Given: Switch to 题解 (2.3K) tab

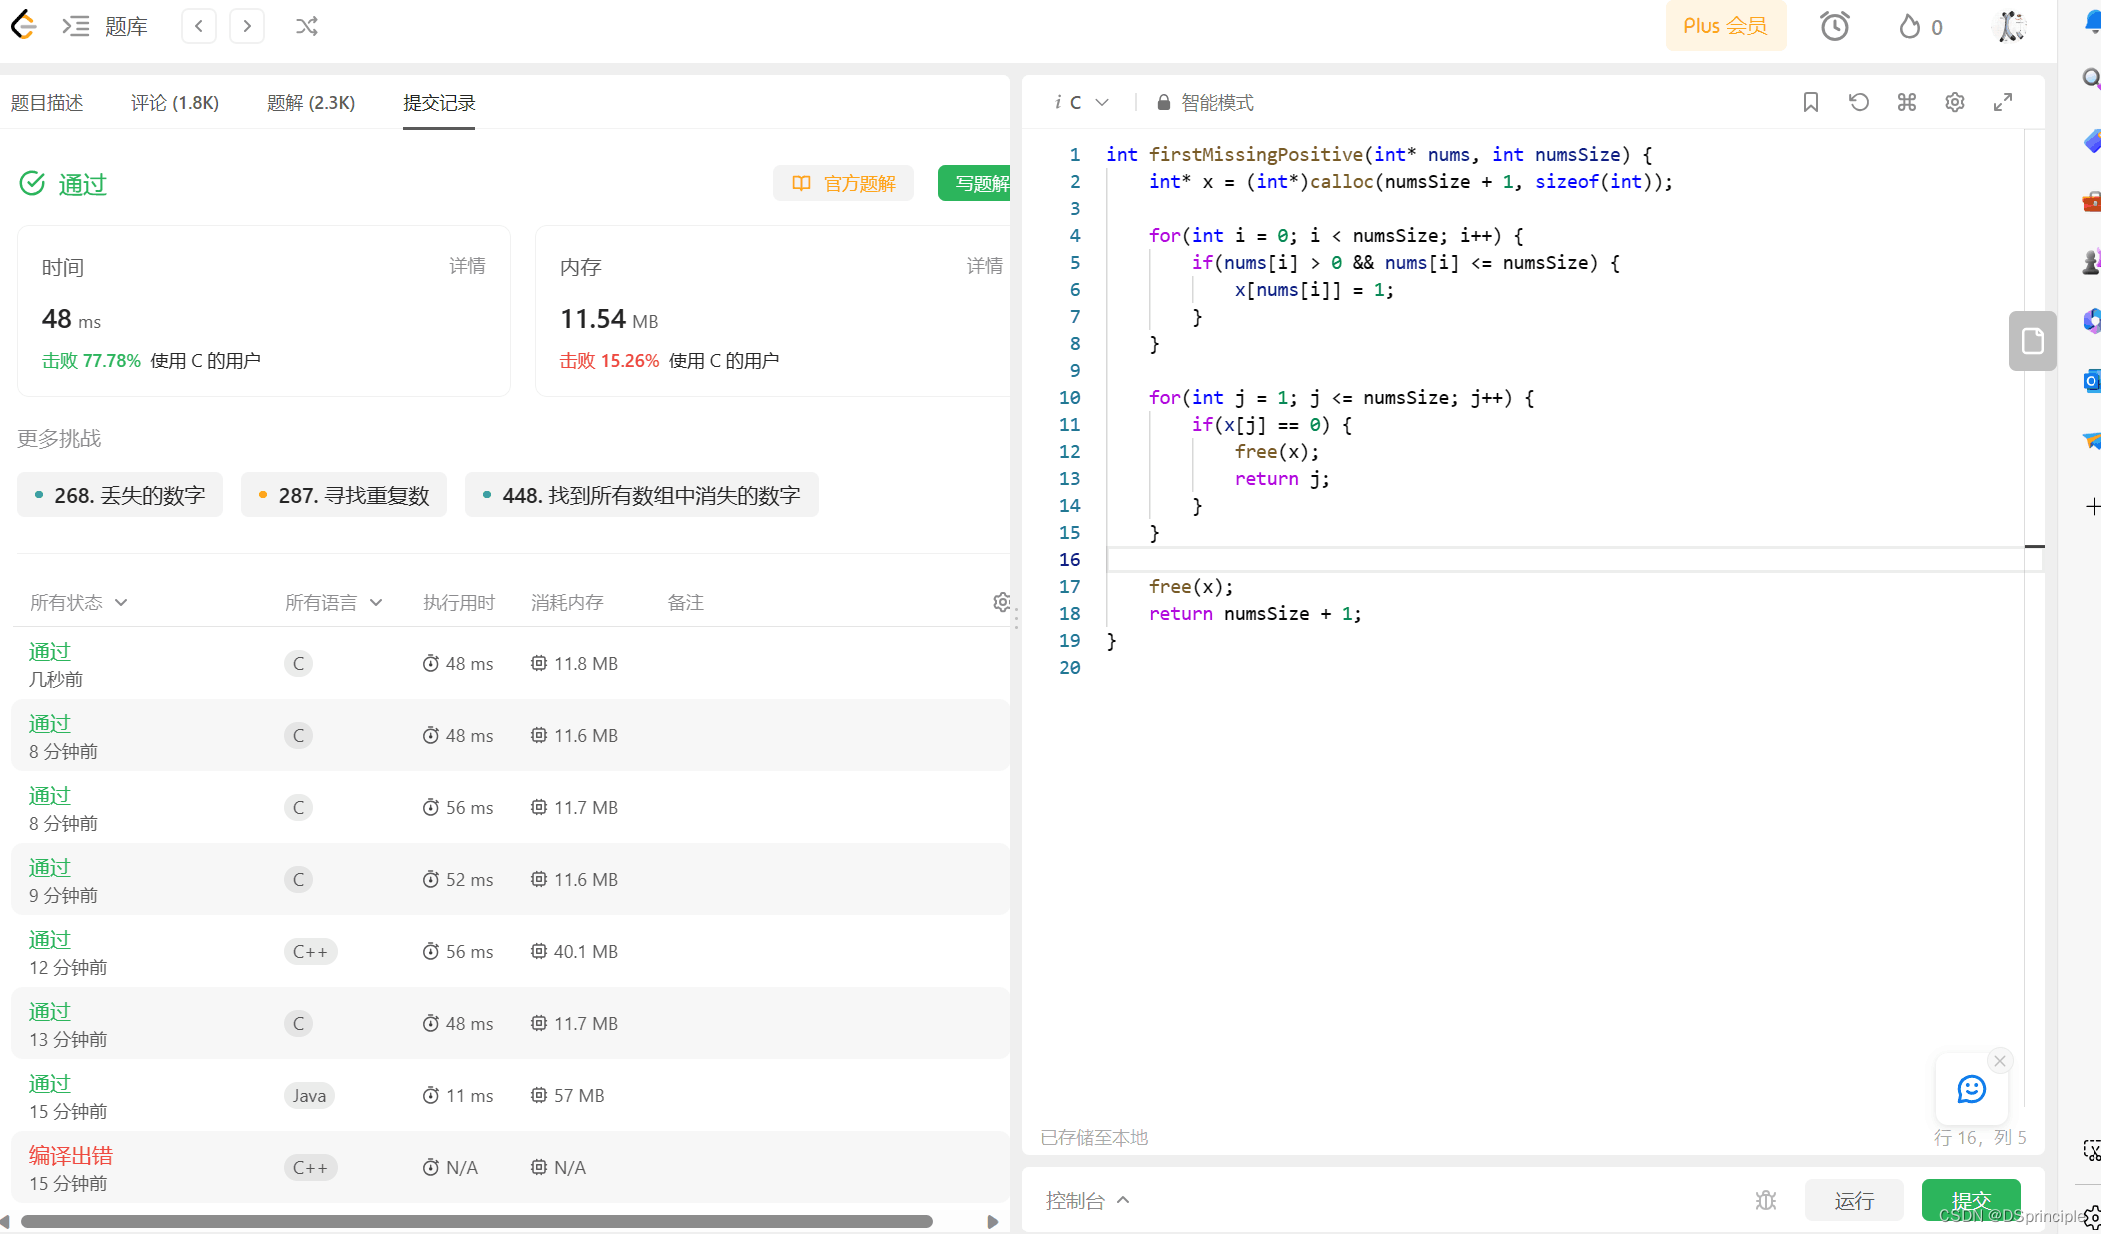Looking at the screenshot, I should pos(311,103).
